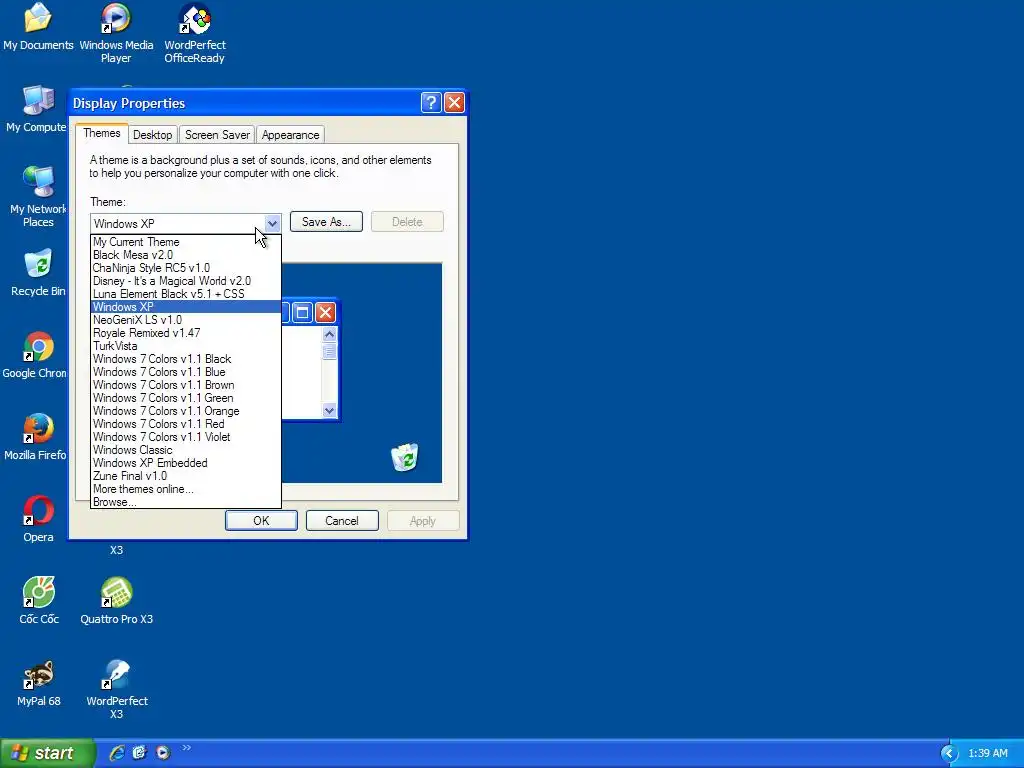Image resolution: width=1024 pixels, height=768 pixels.
Task: Select Royale Remixed v1.47 theme
Action: [x=185, y=333]
